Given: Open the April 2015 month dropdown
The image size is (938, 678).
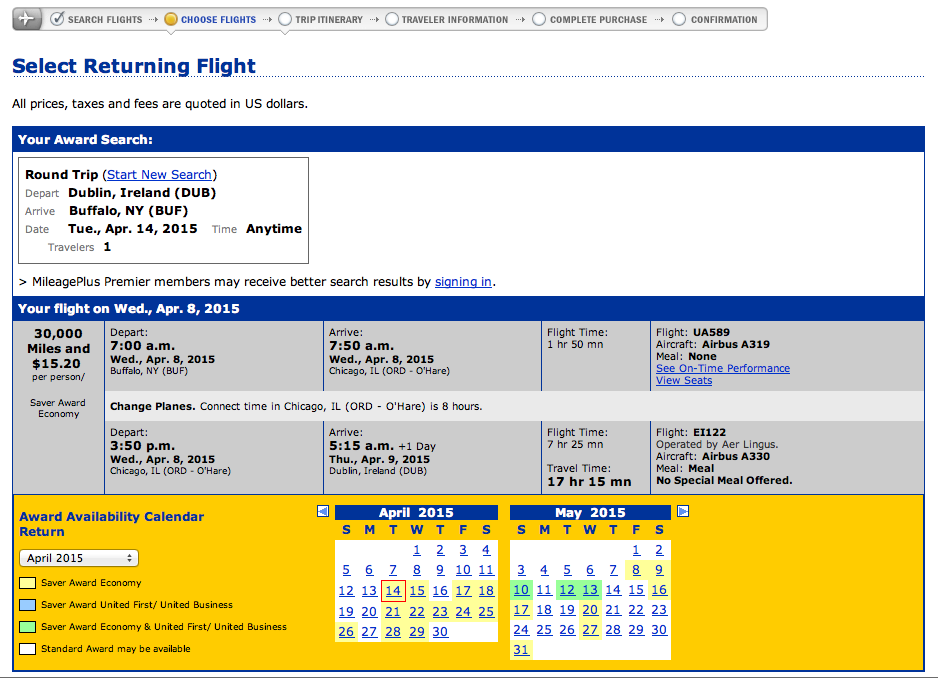Looking at the screenshot, I should (79, 558).
